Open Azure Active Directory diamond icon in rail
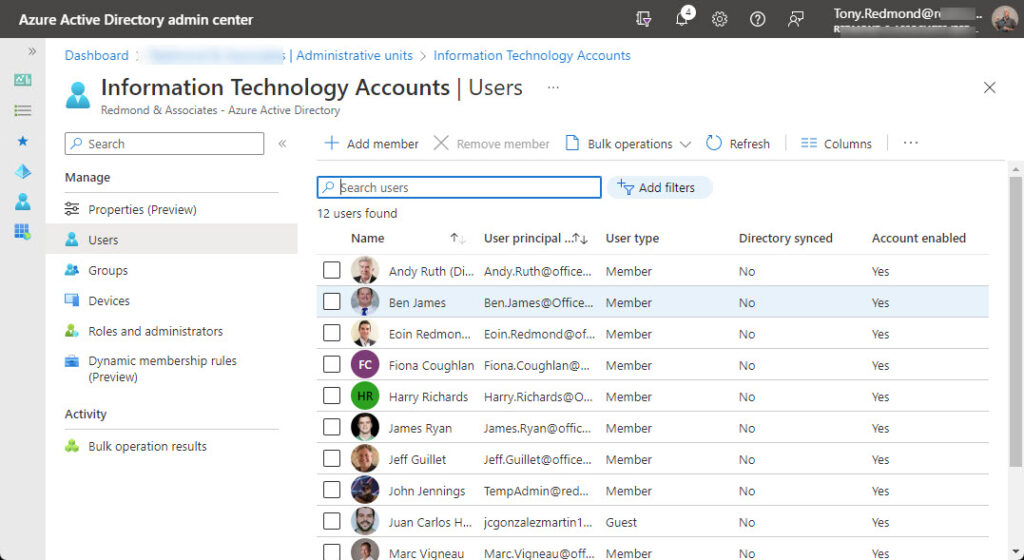This screenshot has width=1024, height=560. (23, 171)
